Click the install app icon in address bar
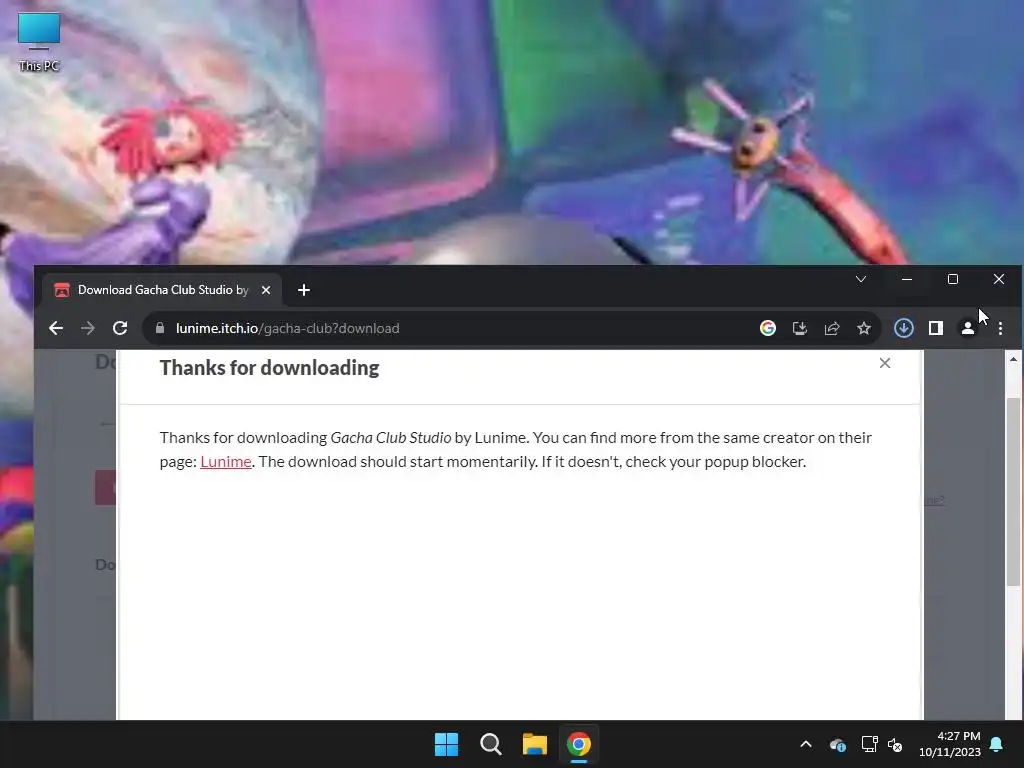The width and height of the screenshot is (1024, 768). tap(800, 328)
